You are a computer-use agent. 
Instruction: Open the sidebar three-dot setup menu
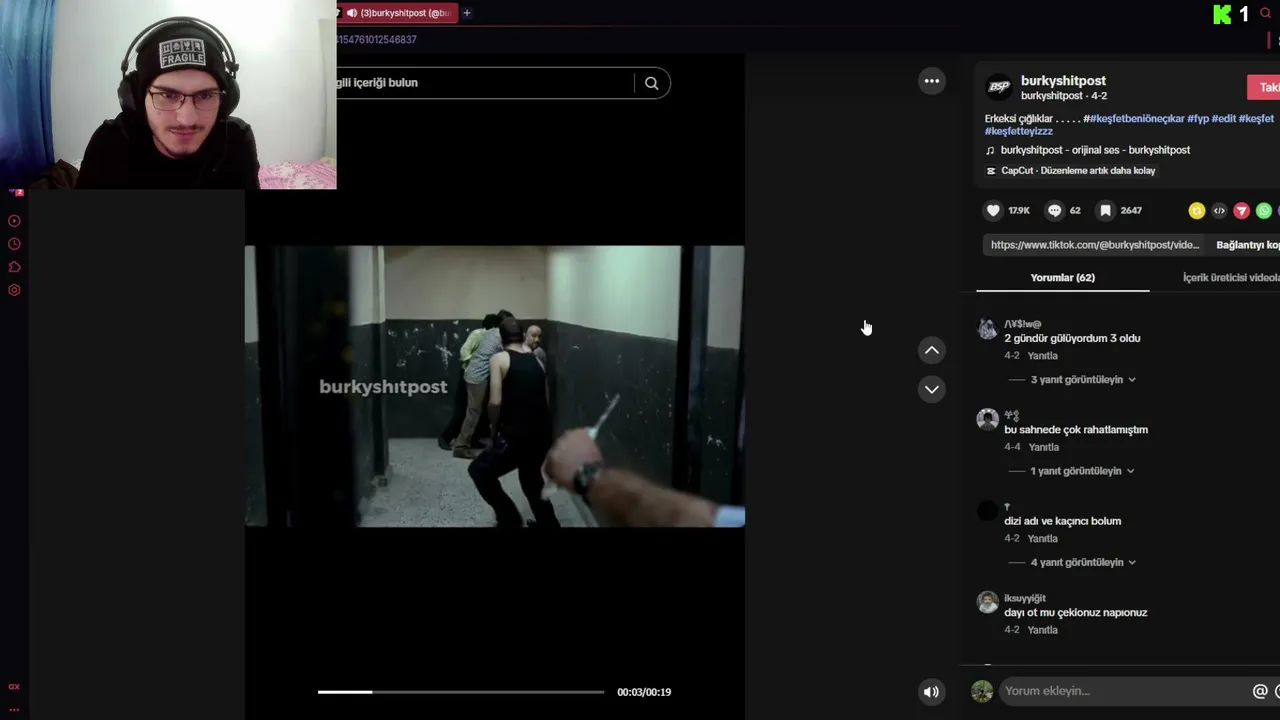tap(14, 709)
